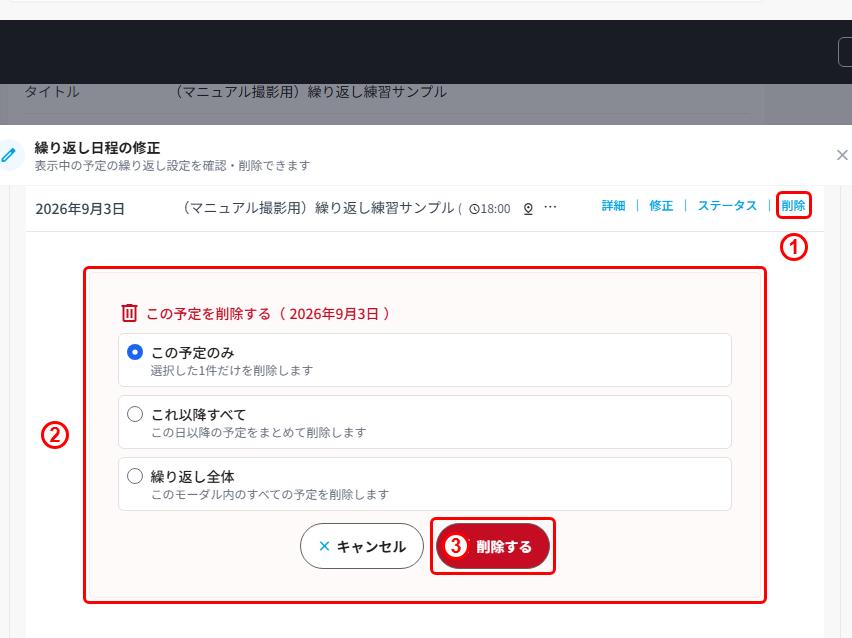The width and height of the screenshot is (852, 638).
Task: Click the description この日以降の予定をまとめて削除します
Action: coord(259,433)
